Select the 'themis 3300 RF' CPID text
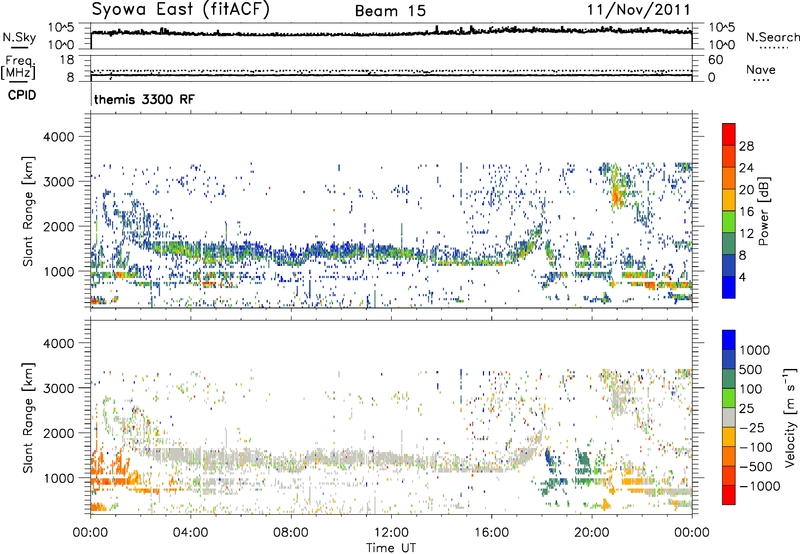 (144, 99)
